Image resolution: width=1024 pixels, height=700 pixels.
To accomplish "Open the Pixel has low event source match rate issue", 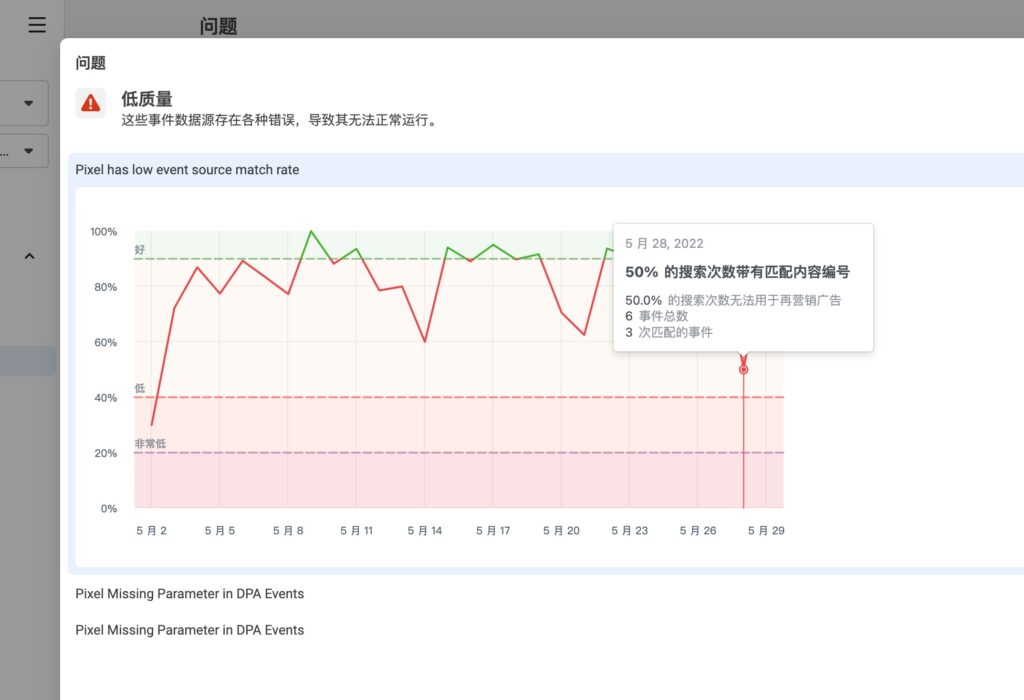I will point(186,170).
